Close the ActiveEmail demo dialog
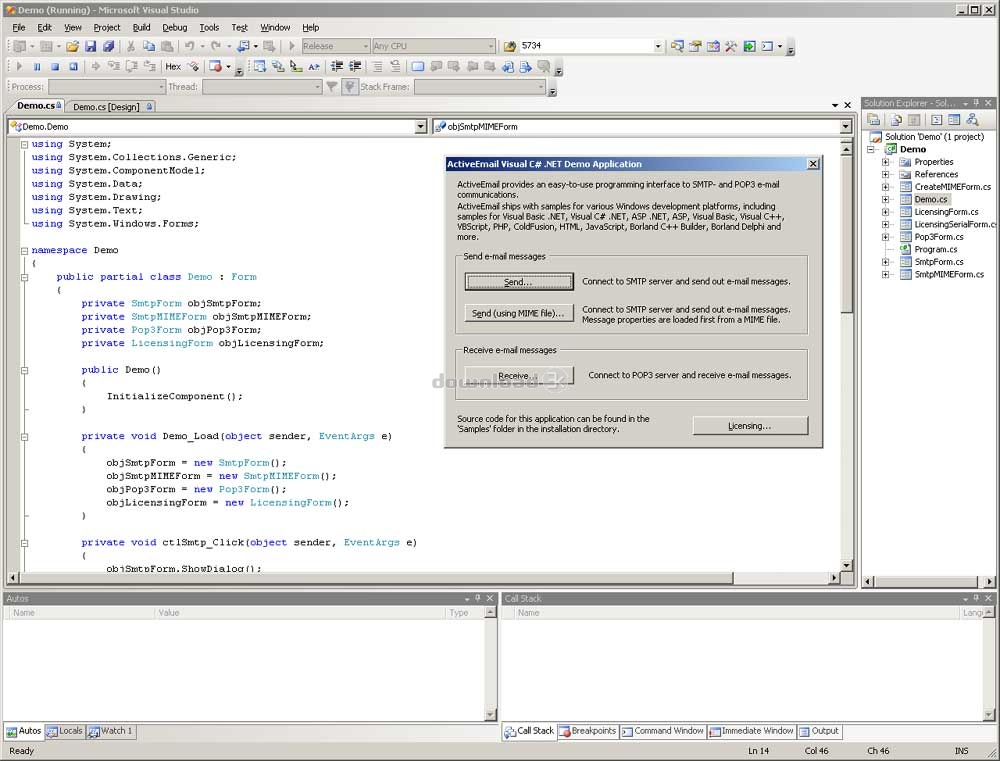1000x761 pixels. 813,164
